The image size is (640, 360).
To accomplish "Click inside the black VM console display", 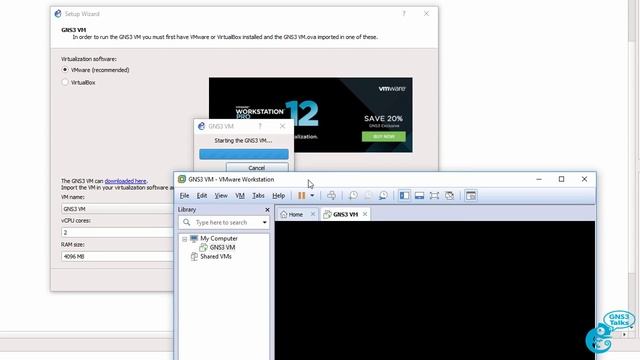I will (435, 290).
